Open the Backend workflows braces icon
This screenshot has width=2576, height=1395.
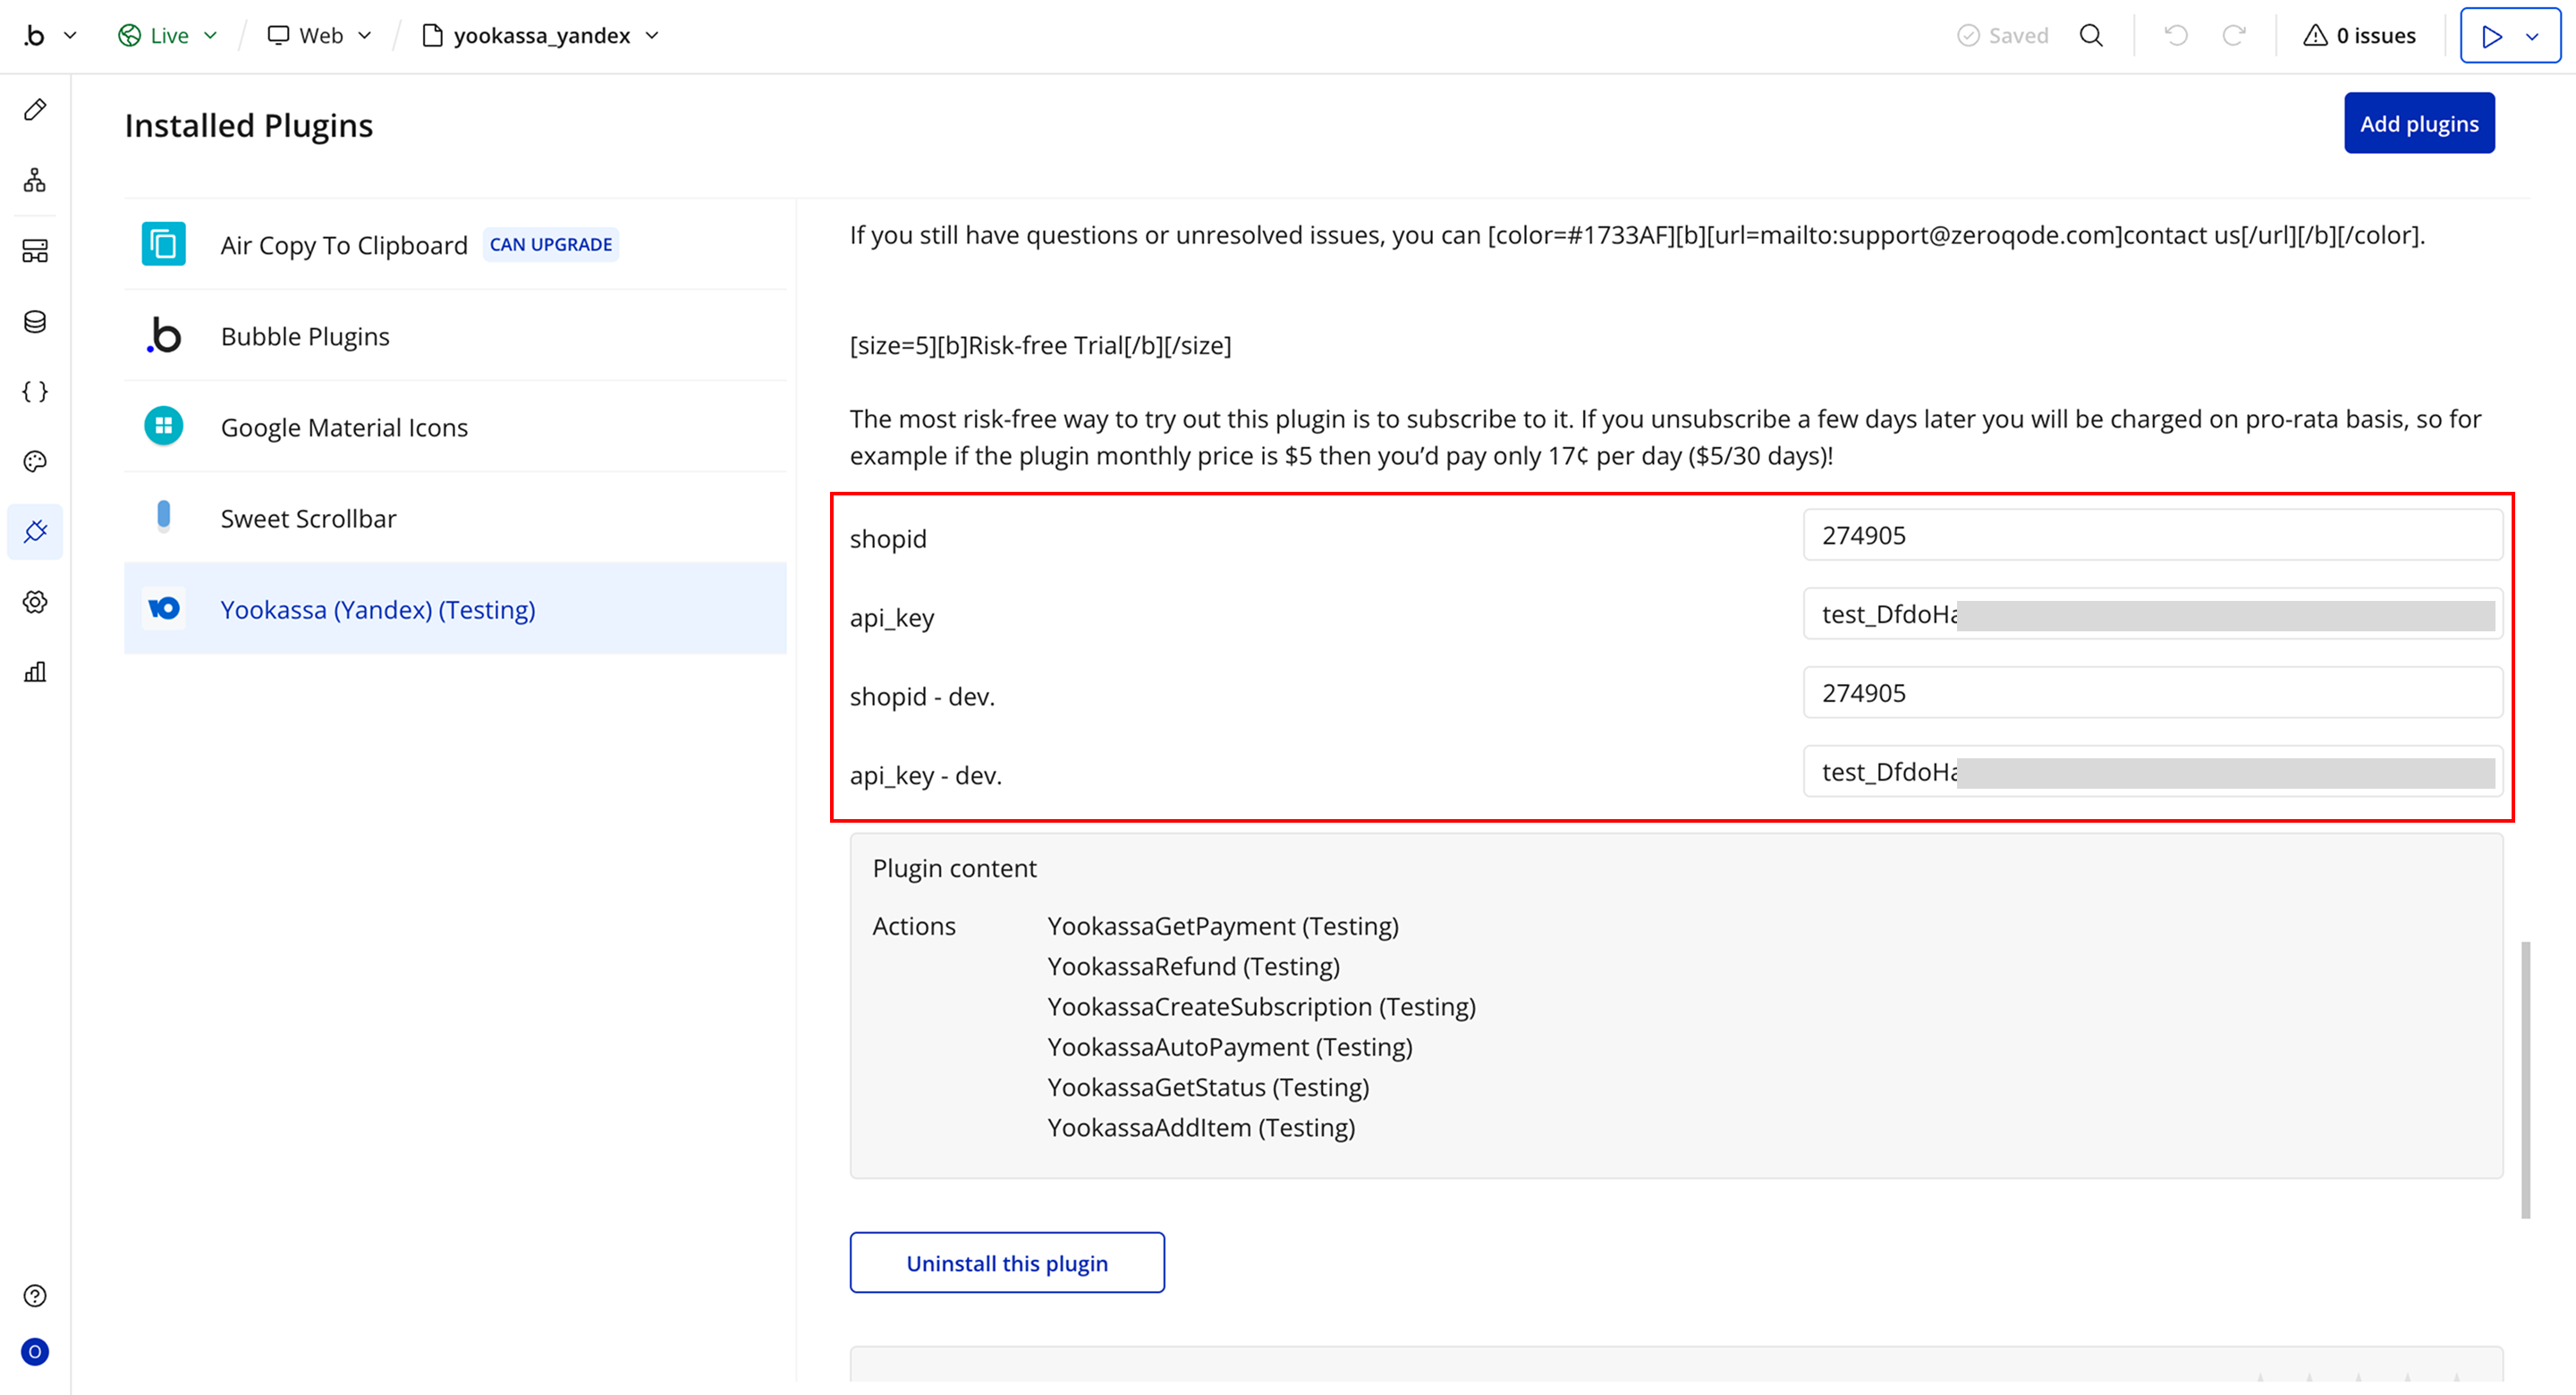(35, 391)
